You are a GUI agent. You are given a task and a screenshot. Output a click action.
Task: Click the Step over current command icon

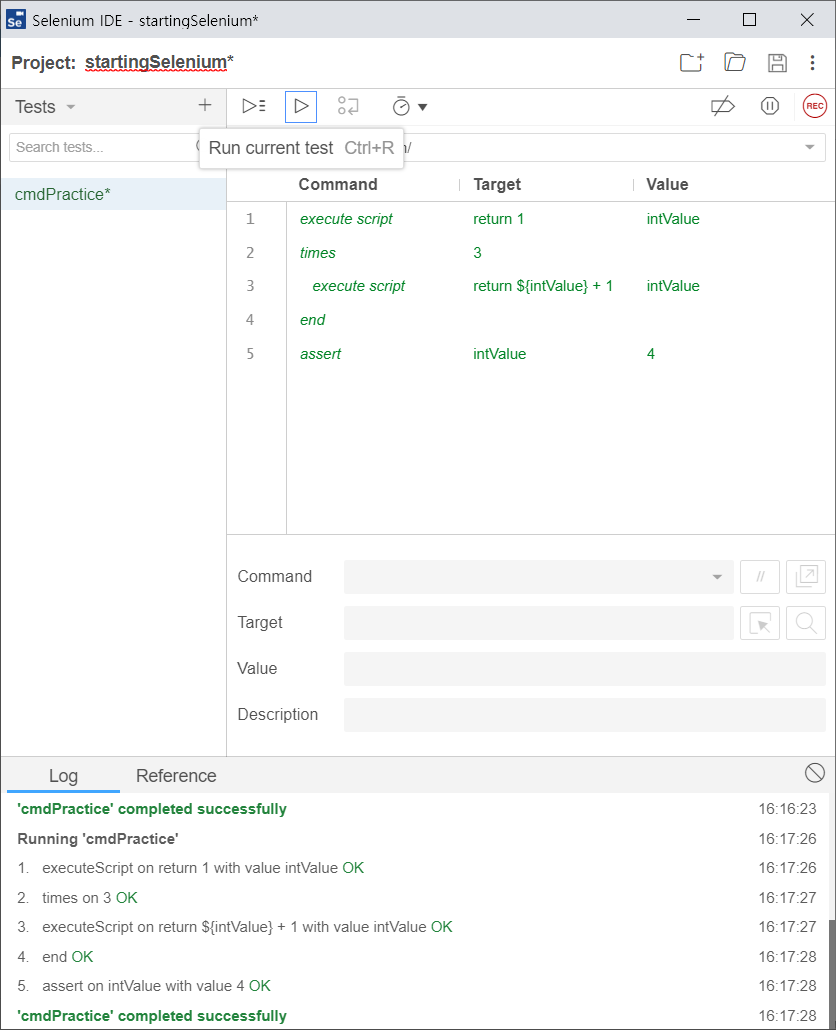coord(348,106)
